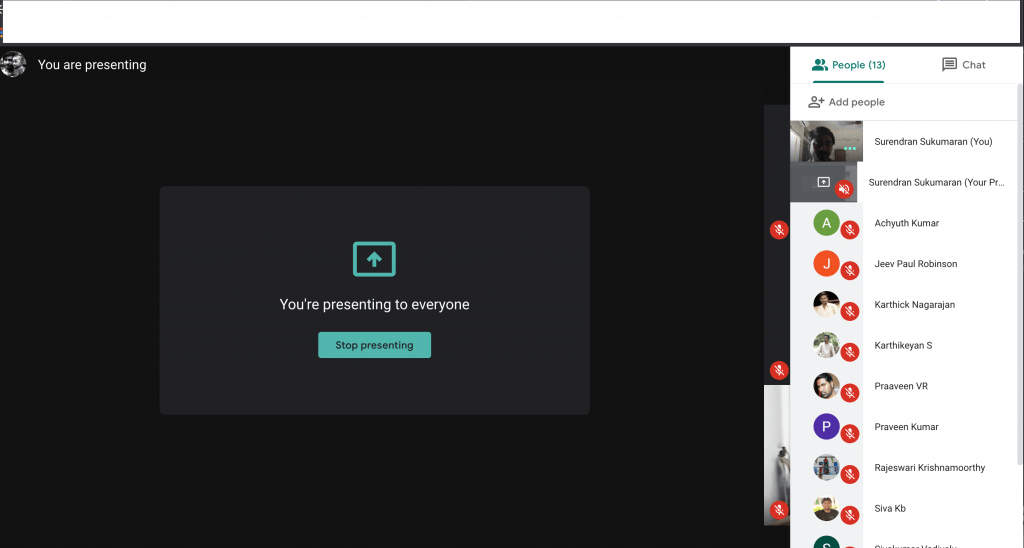The width and height of the screenshot is (1024, 548).
Task: Click the purple 'P' avatar for Praveen Kumar
Action: 826,427
